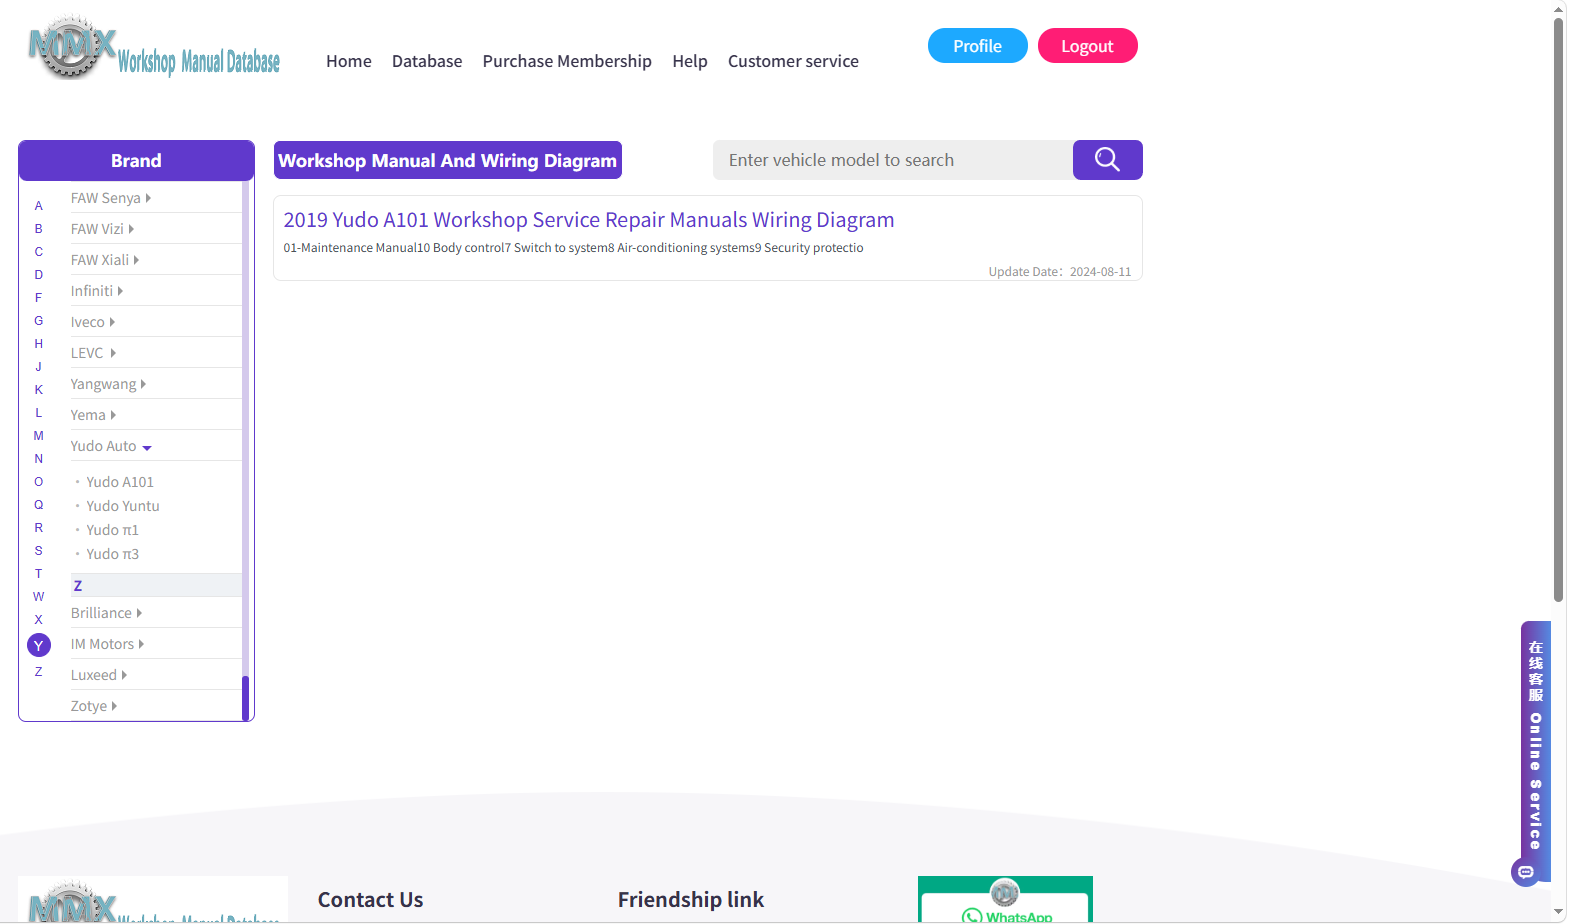Screen dimensions: 1570x924
Task: Go to Purchase Membership page
Action: 567,61
